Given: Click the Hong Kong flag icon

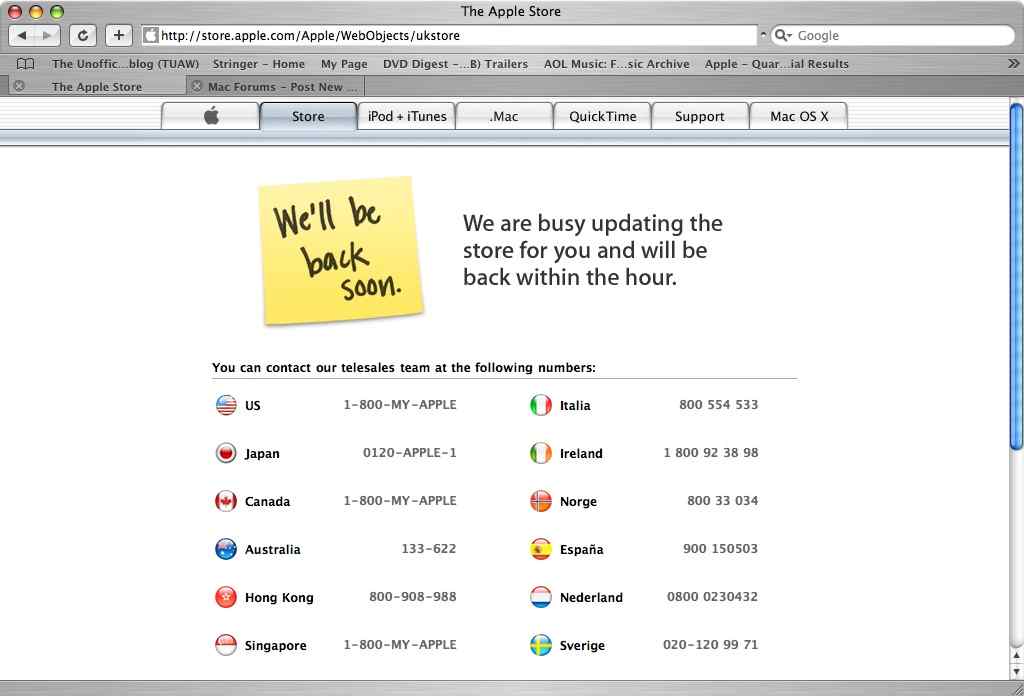Looking at the screenshot, I should pyautogui.click(x=226, y=597).
